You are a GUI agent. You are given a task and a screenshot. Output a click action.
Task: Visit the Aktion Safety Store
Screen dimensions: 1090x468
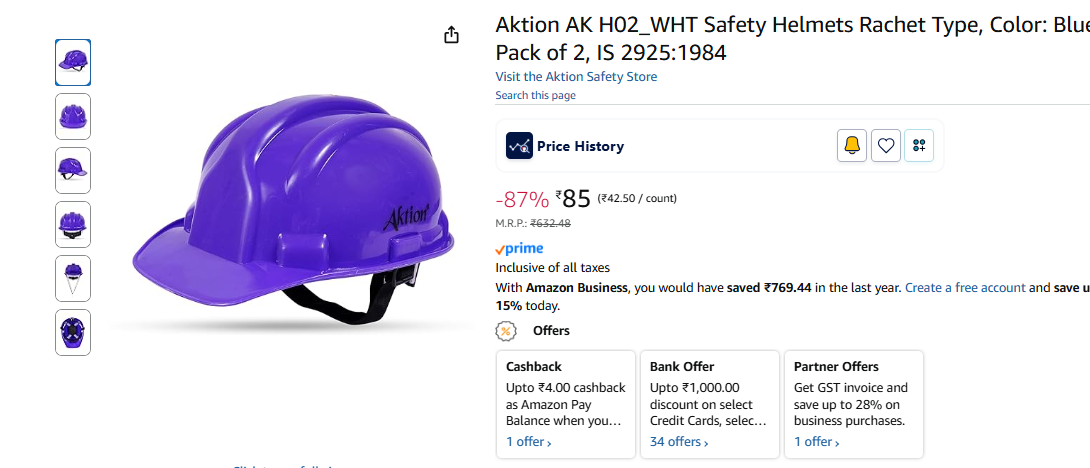(x=576, y=77)
